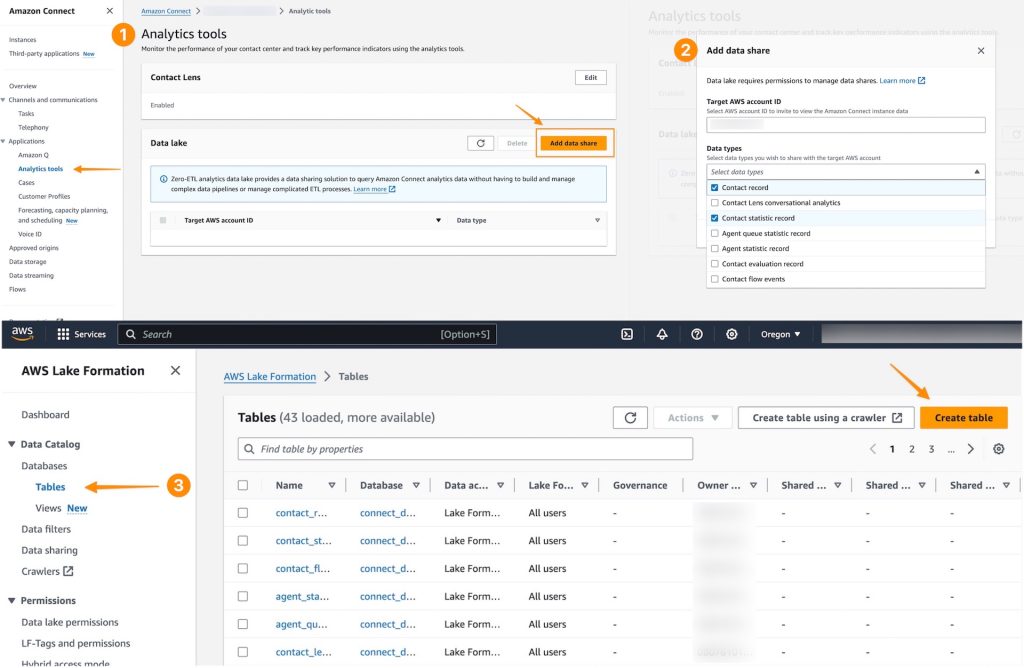Open the notifications bell icon

pyautogui.click(x=662, y=334)
